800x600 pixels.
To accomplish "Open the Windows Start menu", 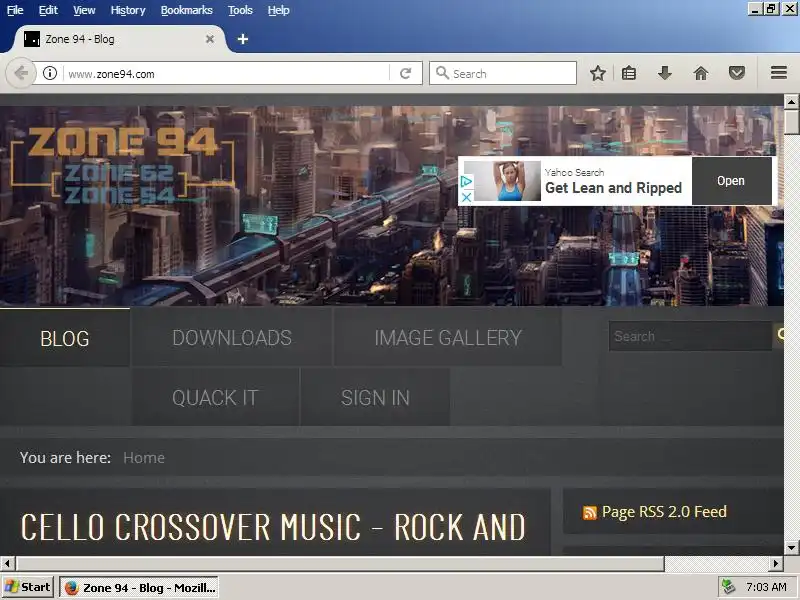I will pyautogui.click(x=28, y=587).
